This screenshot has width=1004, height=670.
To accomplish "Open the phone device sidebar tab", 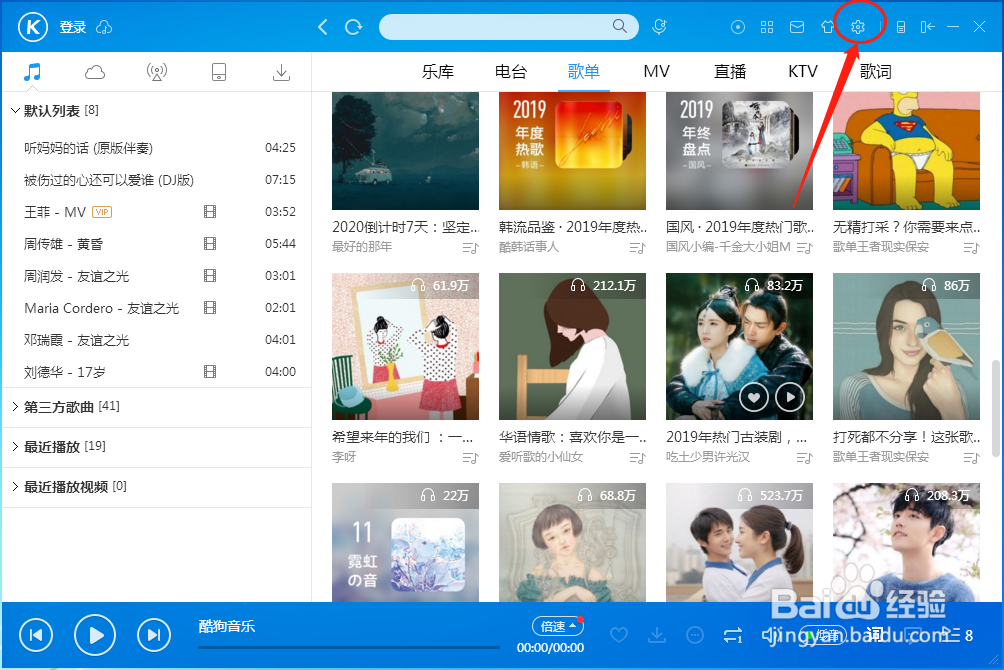I will coord(219,72).
